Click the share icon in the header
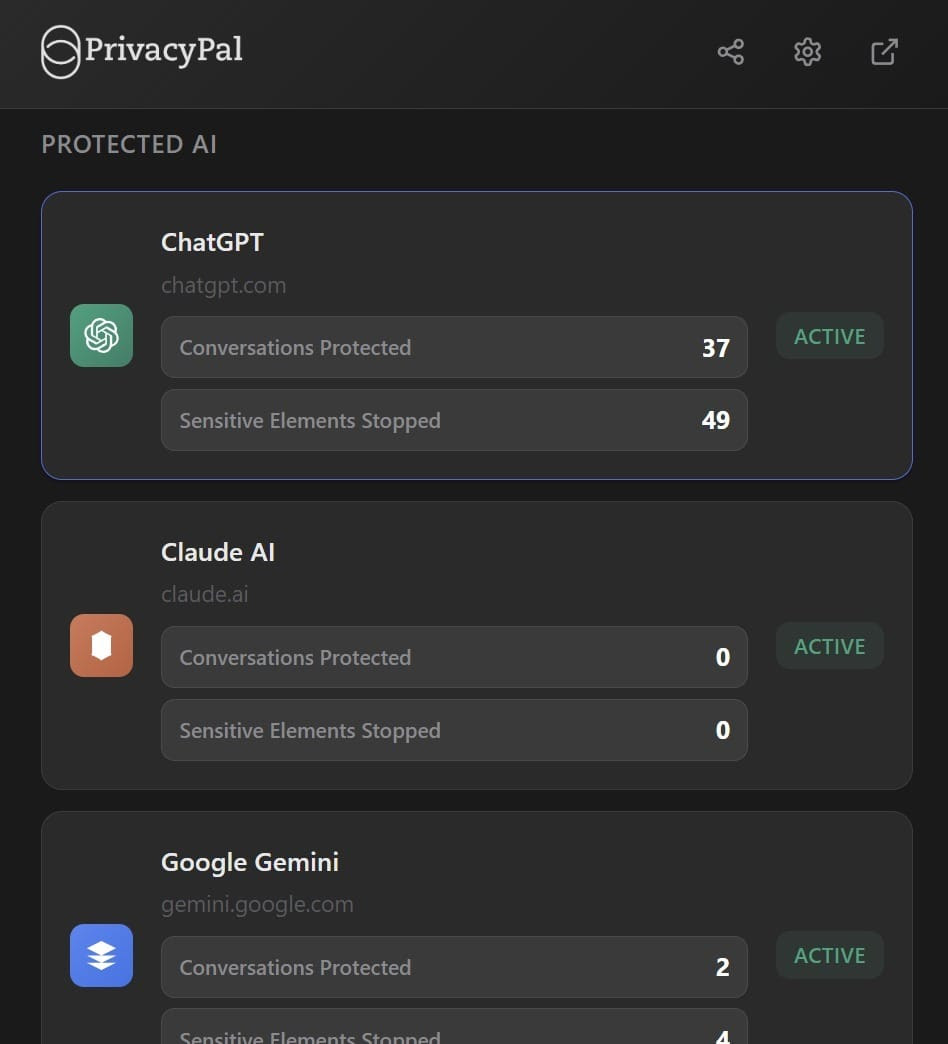Viewport: 948px width, 1044px height. (730, 52)
